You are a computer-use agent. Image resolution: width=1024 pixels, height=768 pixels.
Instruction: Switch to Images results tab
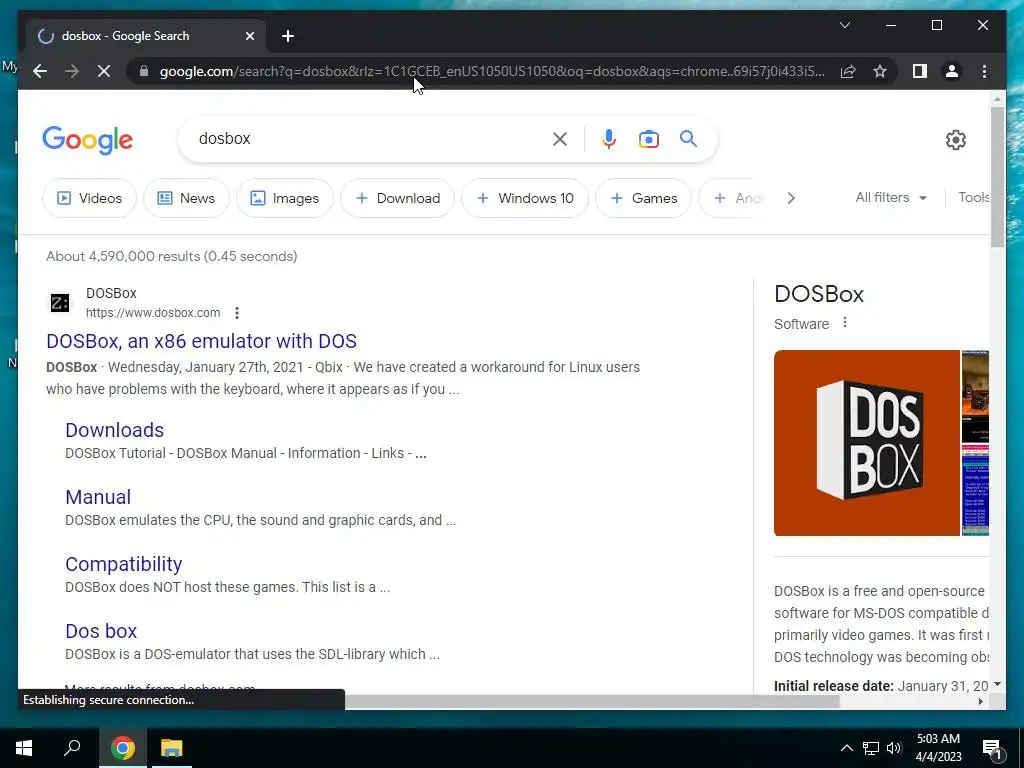click(285, 198)
